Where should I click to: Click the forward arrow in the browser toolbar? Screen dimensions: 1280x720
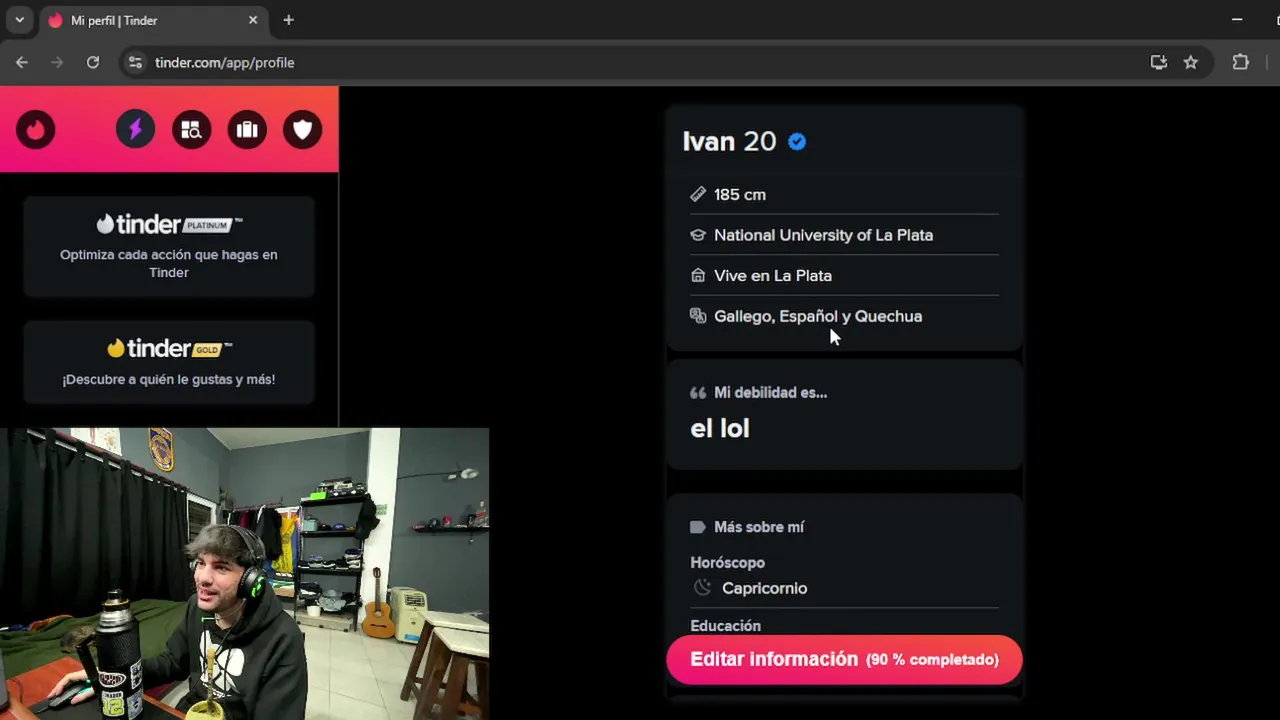click(x=57, y=62)
